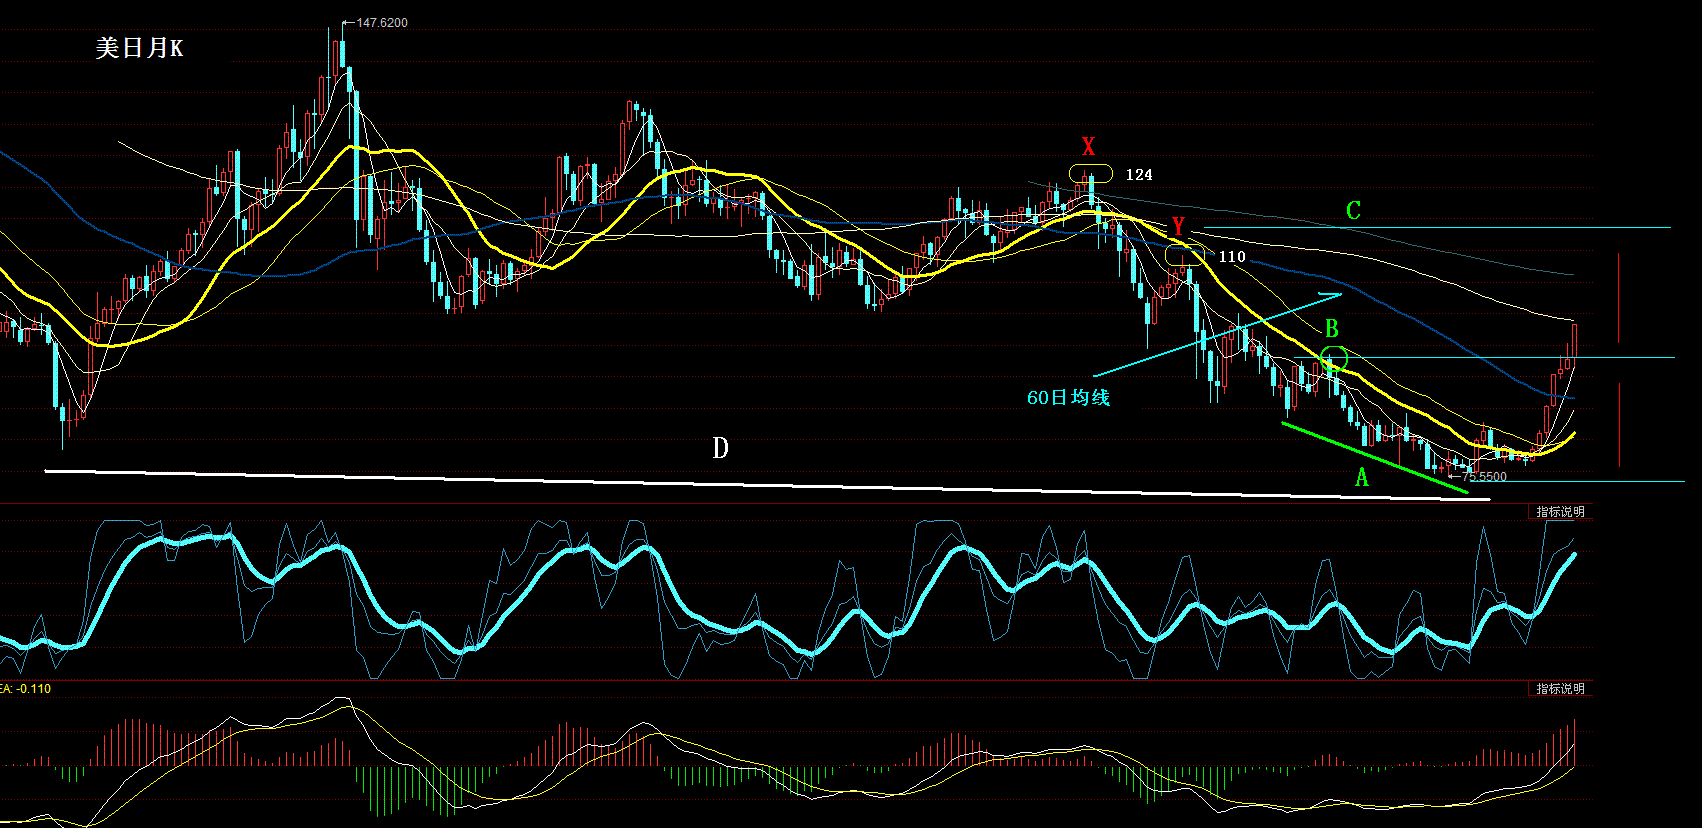Select the white D label
Image resolution: width=1702 pixels, height=828 pixels.
pos(720,448)
